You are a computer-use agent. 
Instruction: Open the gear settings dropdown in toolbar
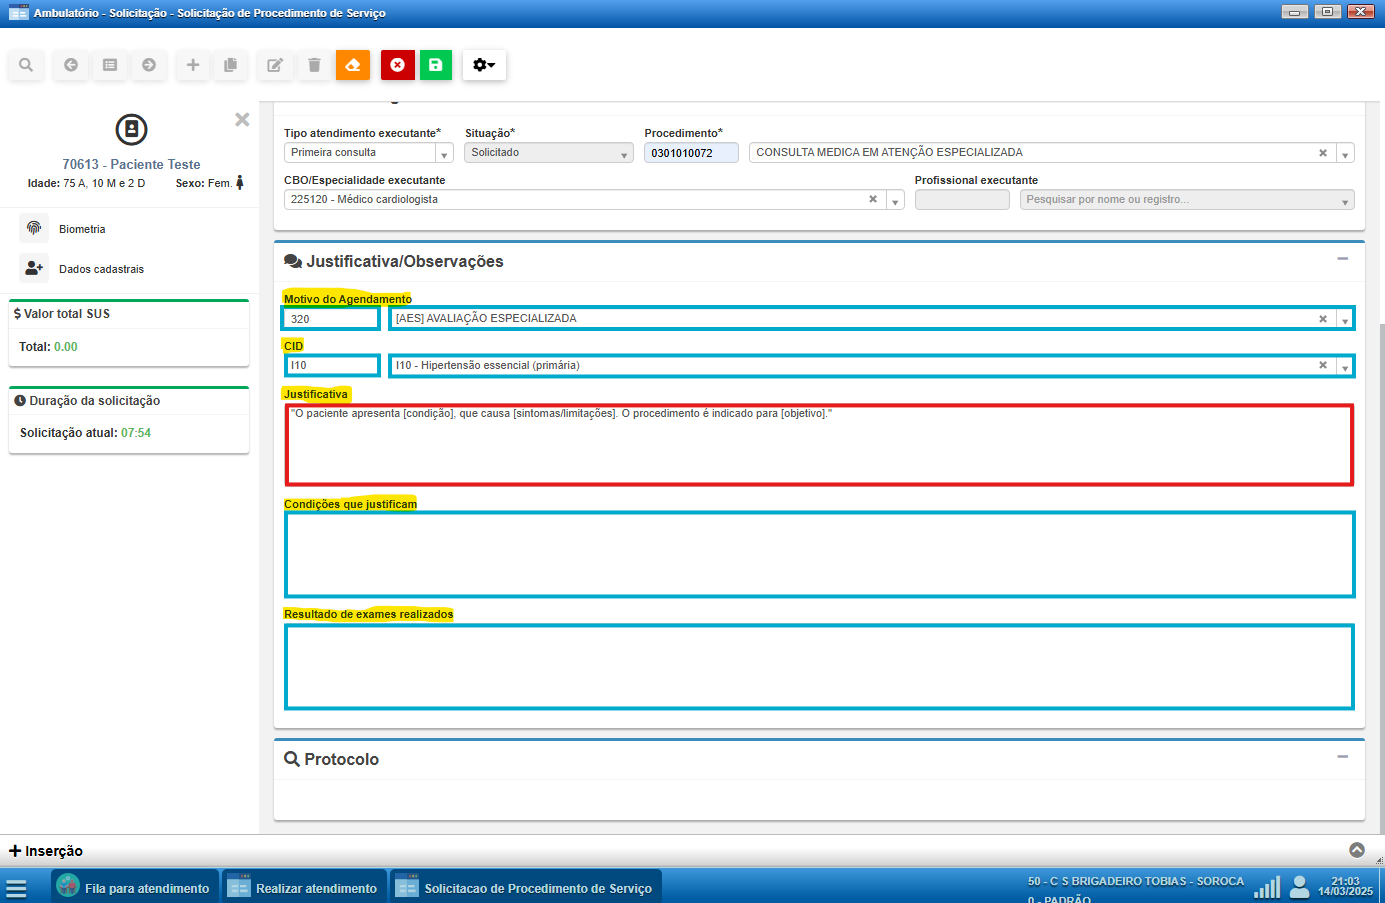484,65
